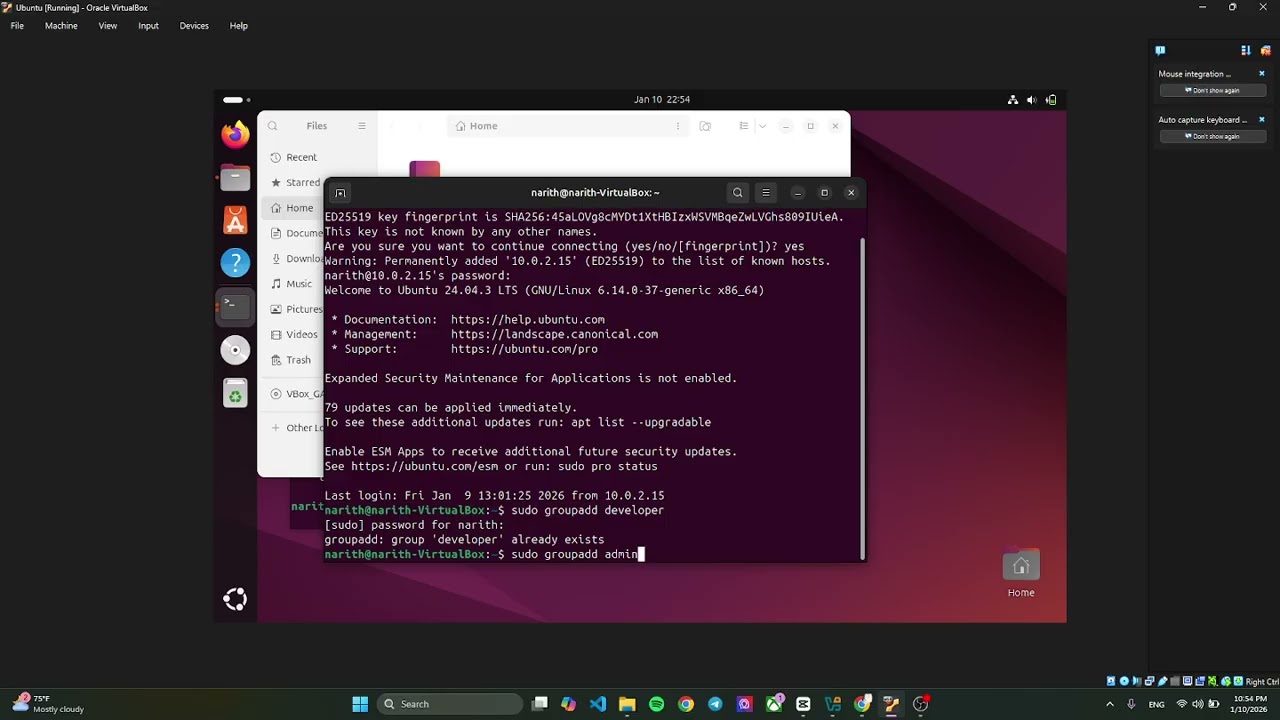Open the Input menu in VirtualBox
Image resolution: width=1280 pixels, height=720 pixels.
click(148, 26)
